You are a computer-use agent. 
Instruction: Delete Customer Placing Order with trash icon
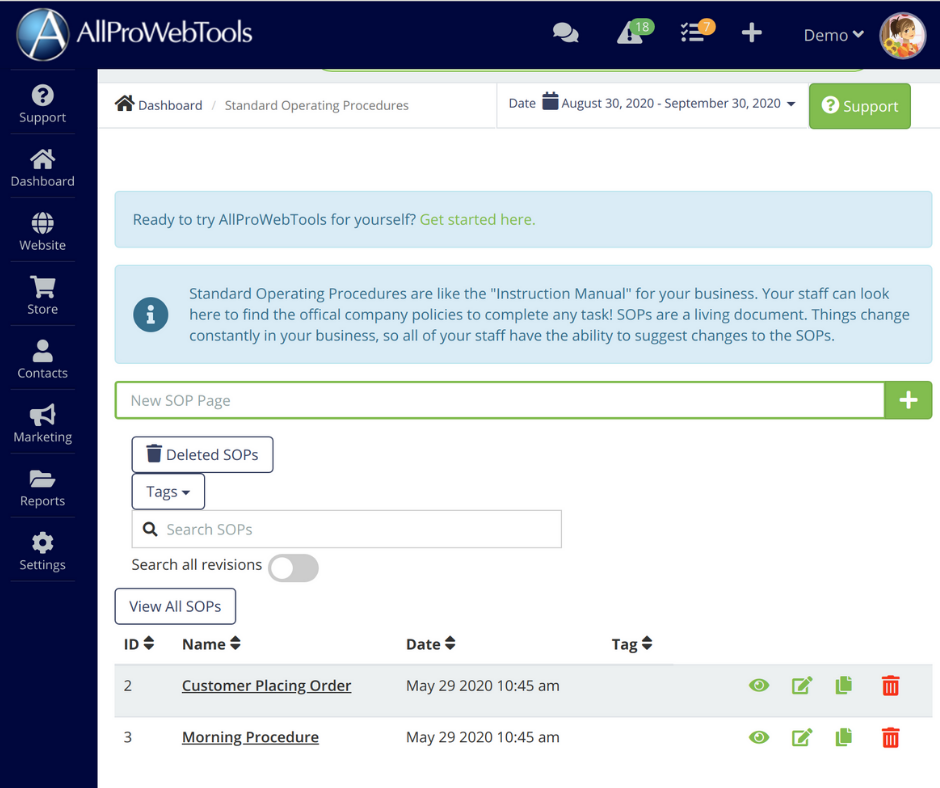point(890,685)
